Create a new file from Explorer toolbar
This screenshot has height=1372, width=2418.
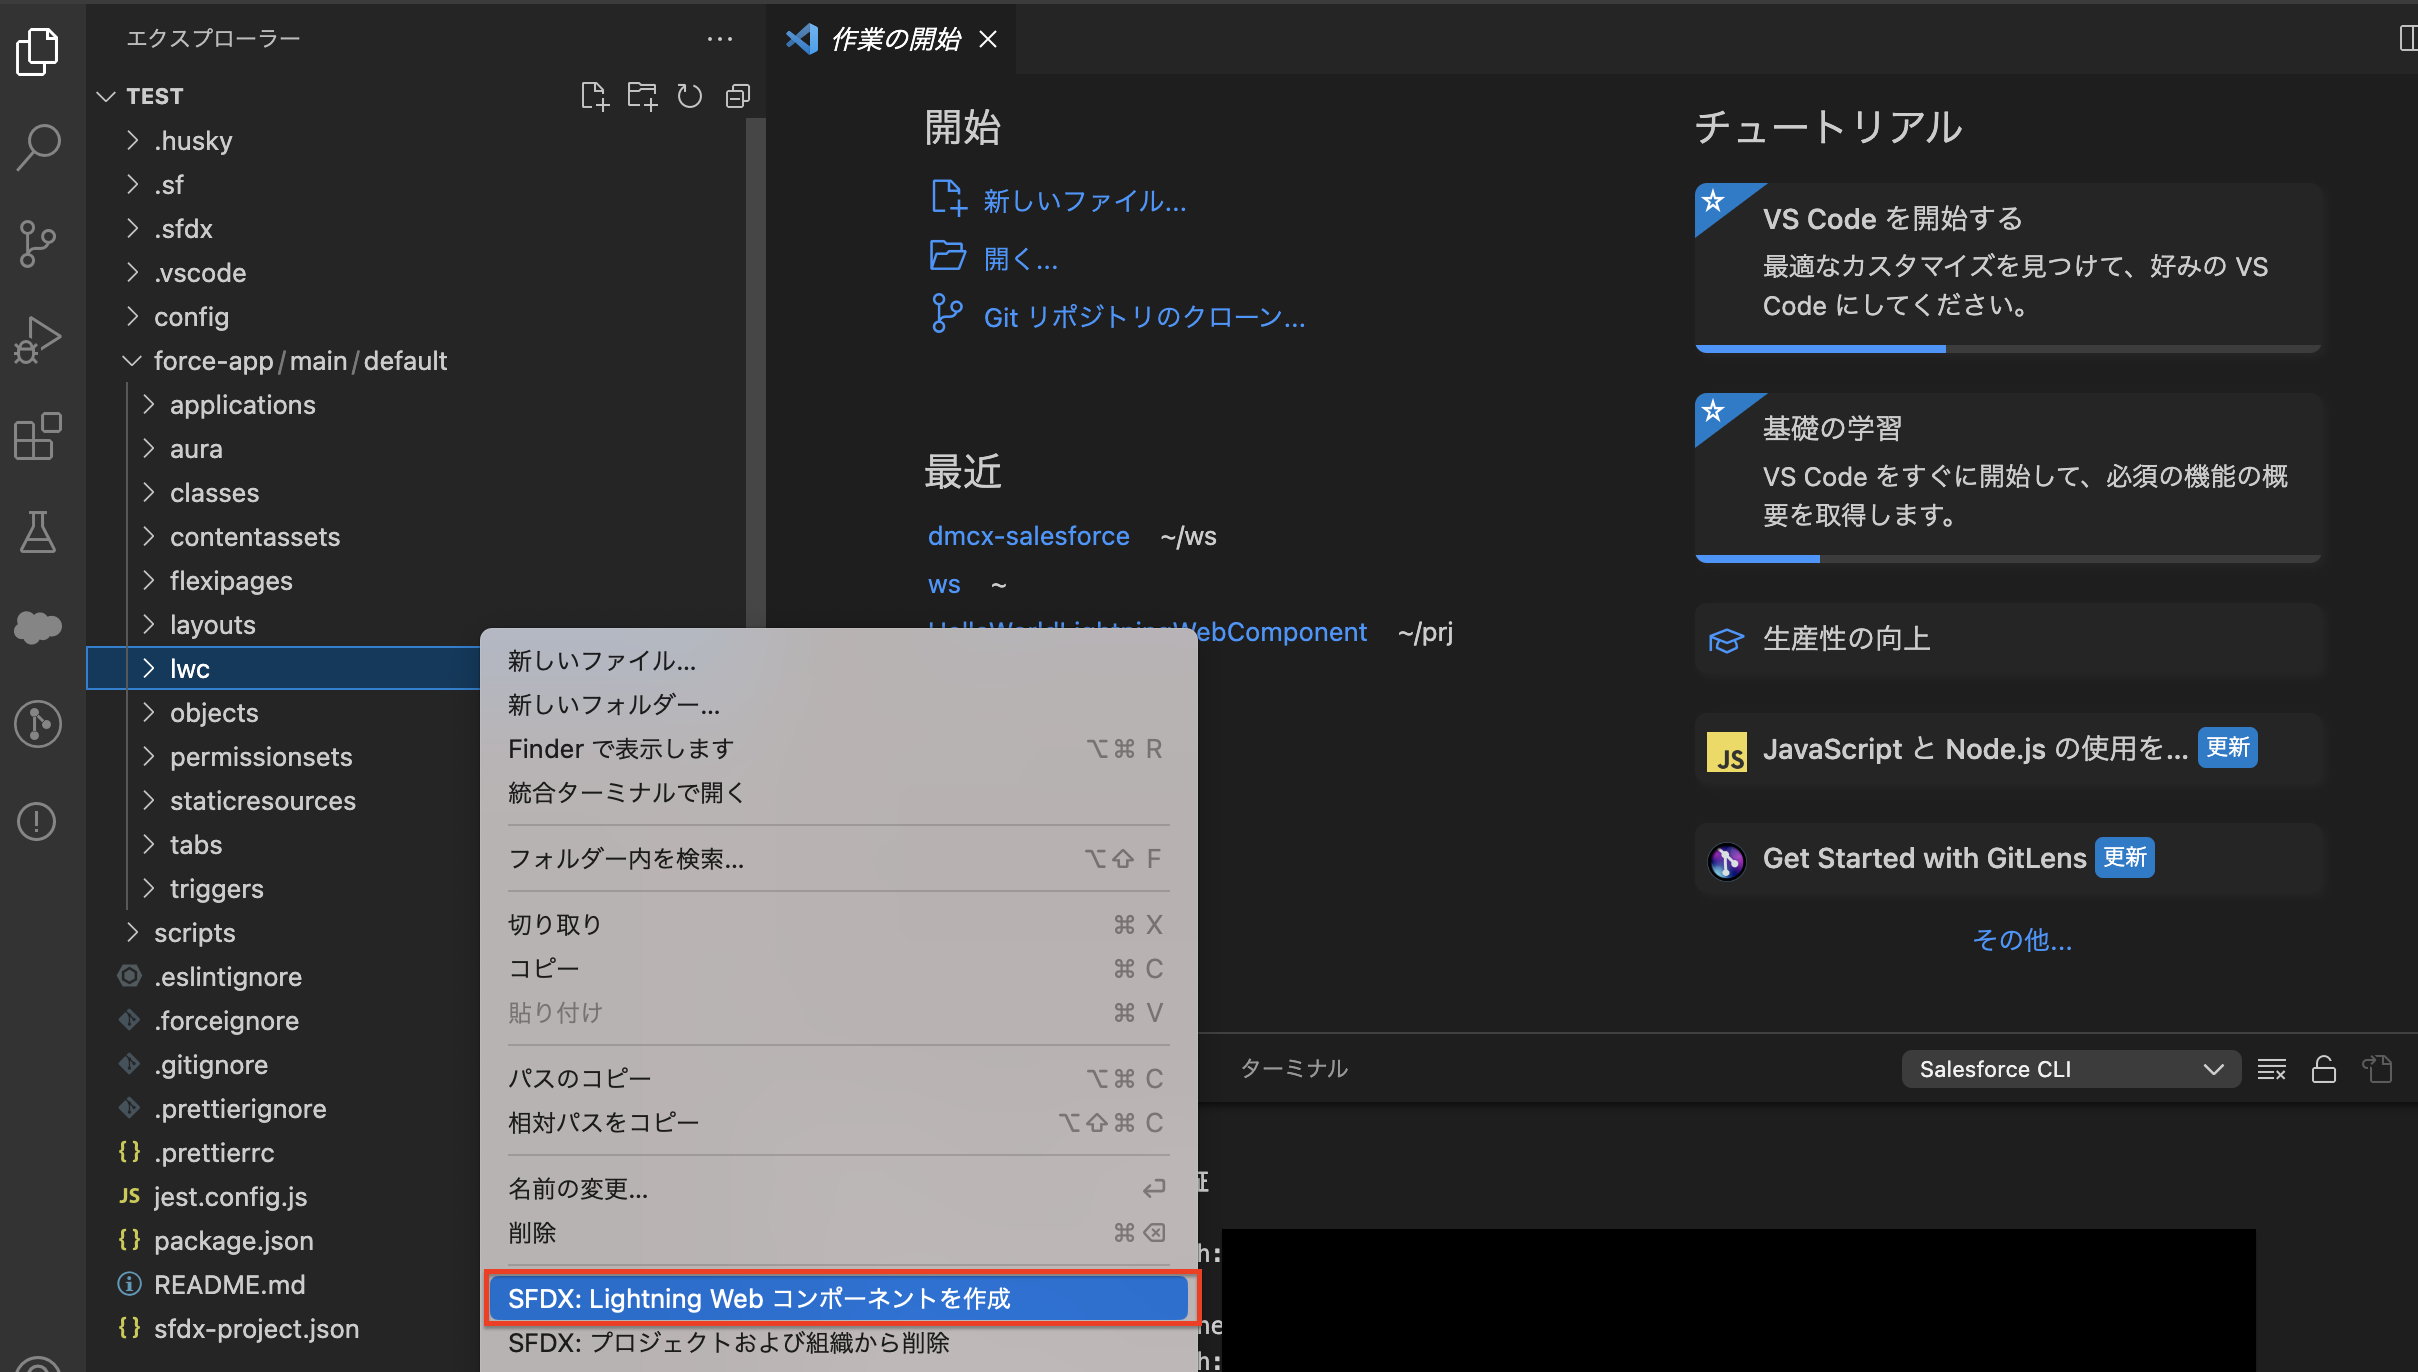[595, 95]
